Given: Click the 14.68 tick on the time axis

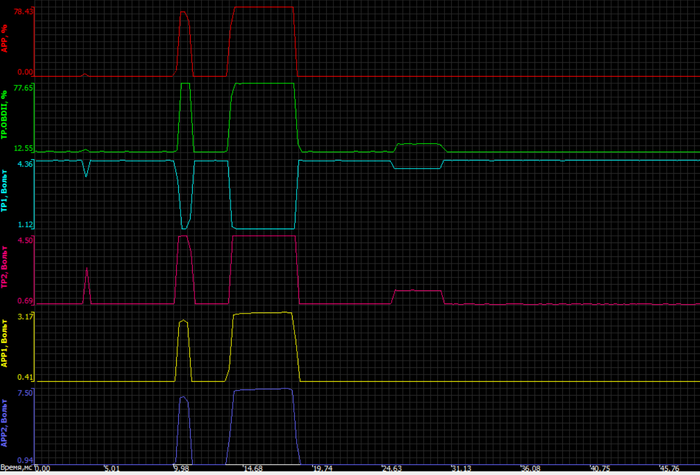Looking at the screenshot, I should [253, 468].
